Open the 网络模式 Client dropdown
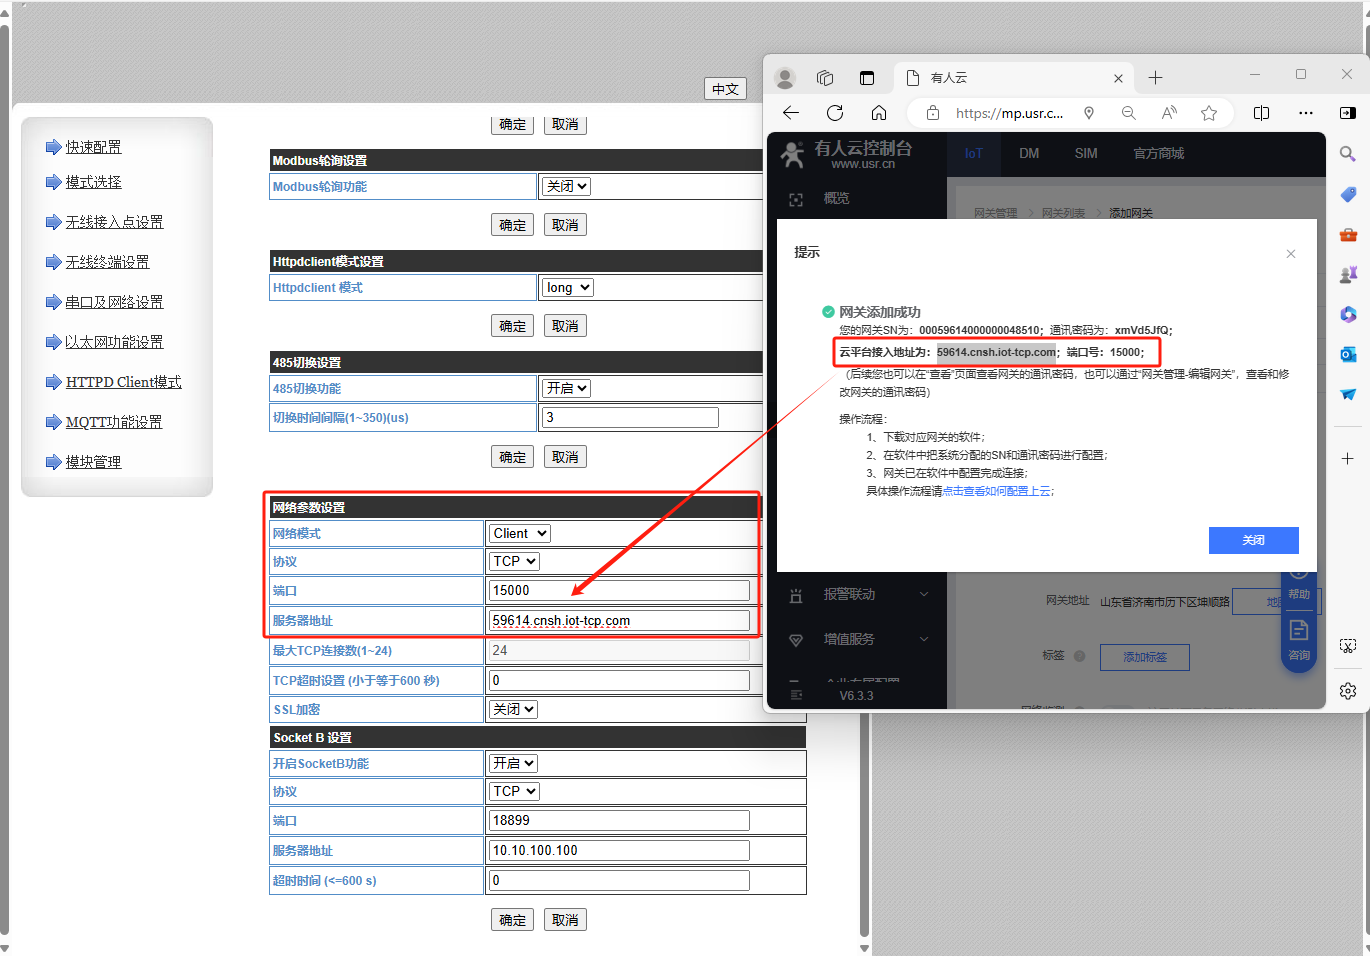Image resolution: width=1370 pixels, height=956 pixels. [520, 534]
